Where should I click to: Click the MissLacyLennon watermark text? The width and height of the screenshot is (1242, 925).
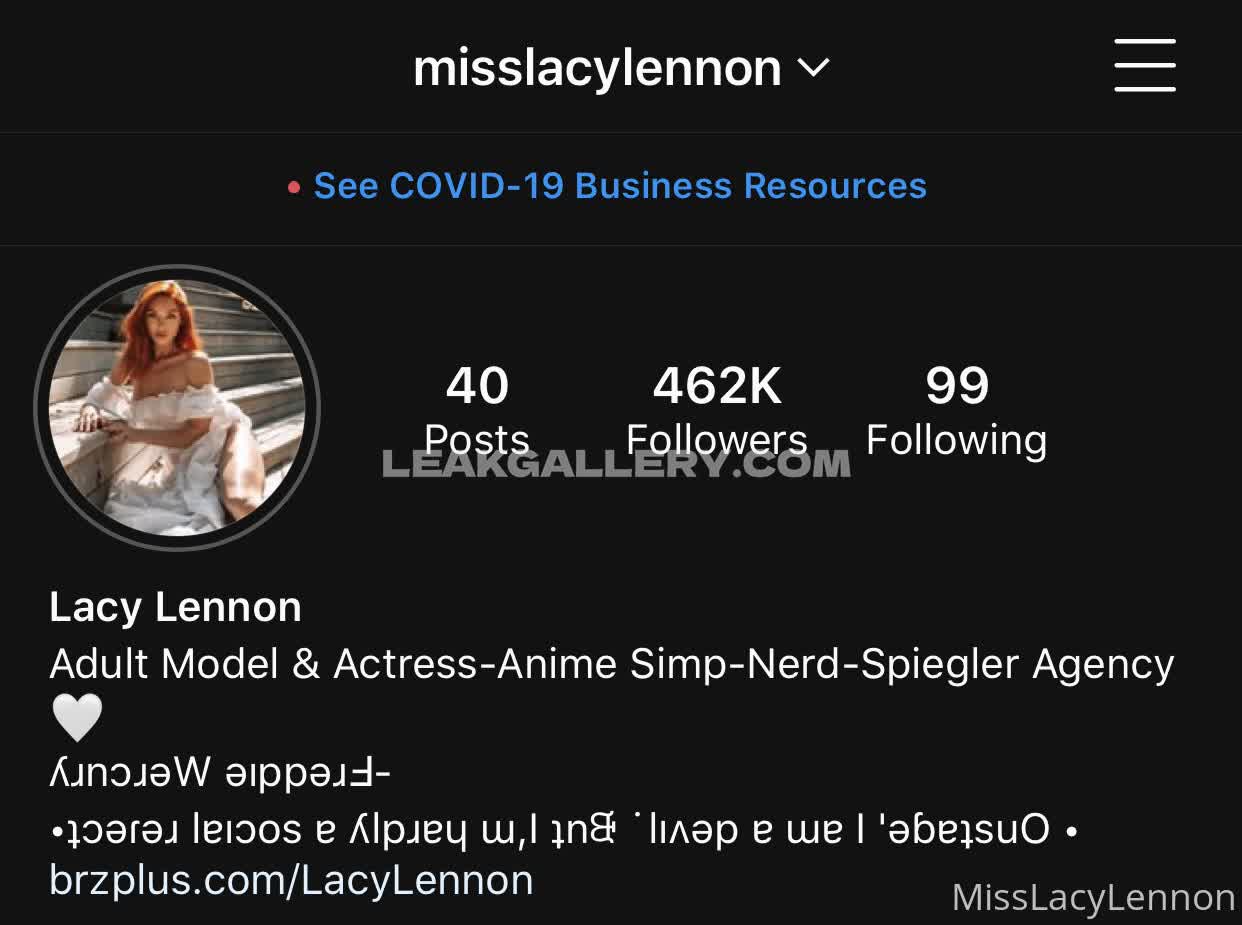(x=1094, y=898)
